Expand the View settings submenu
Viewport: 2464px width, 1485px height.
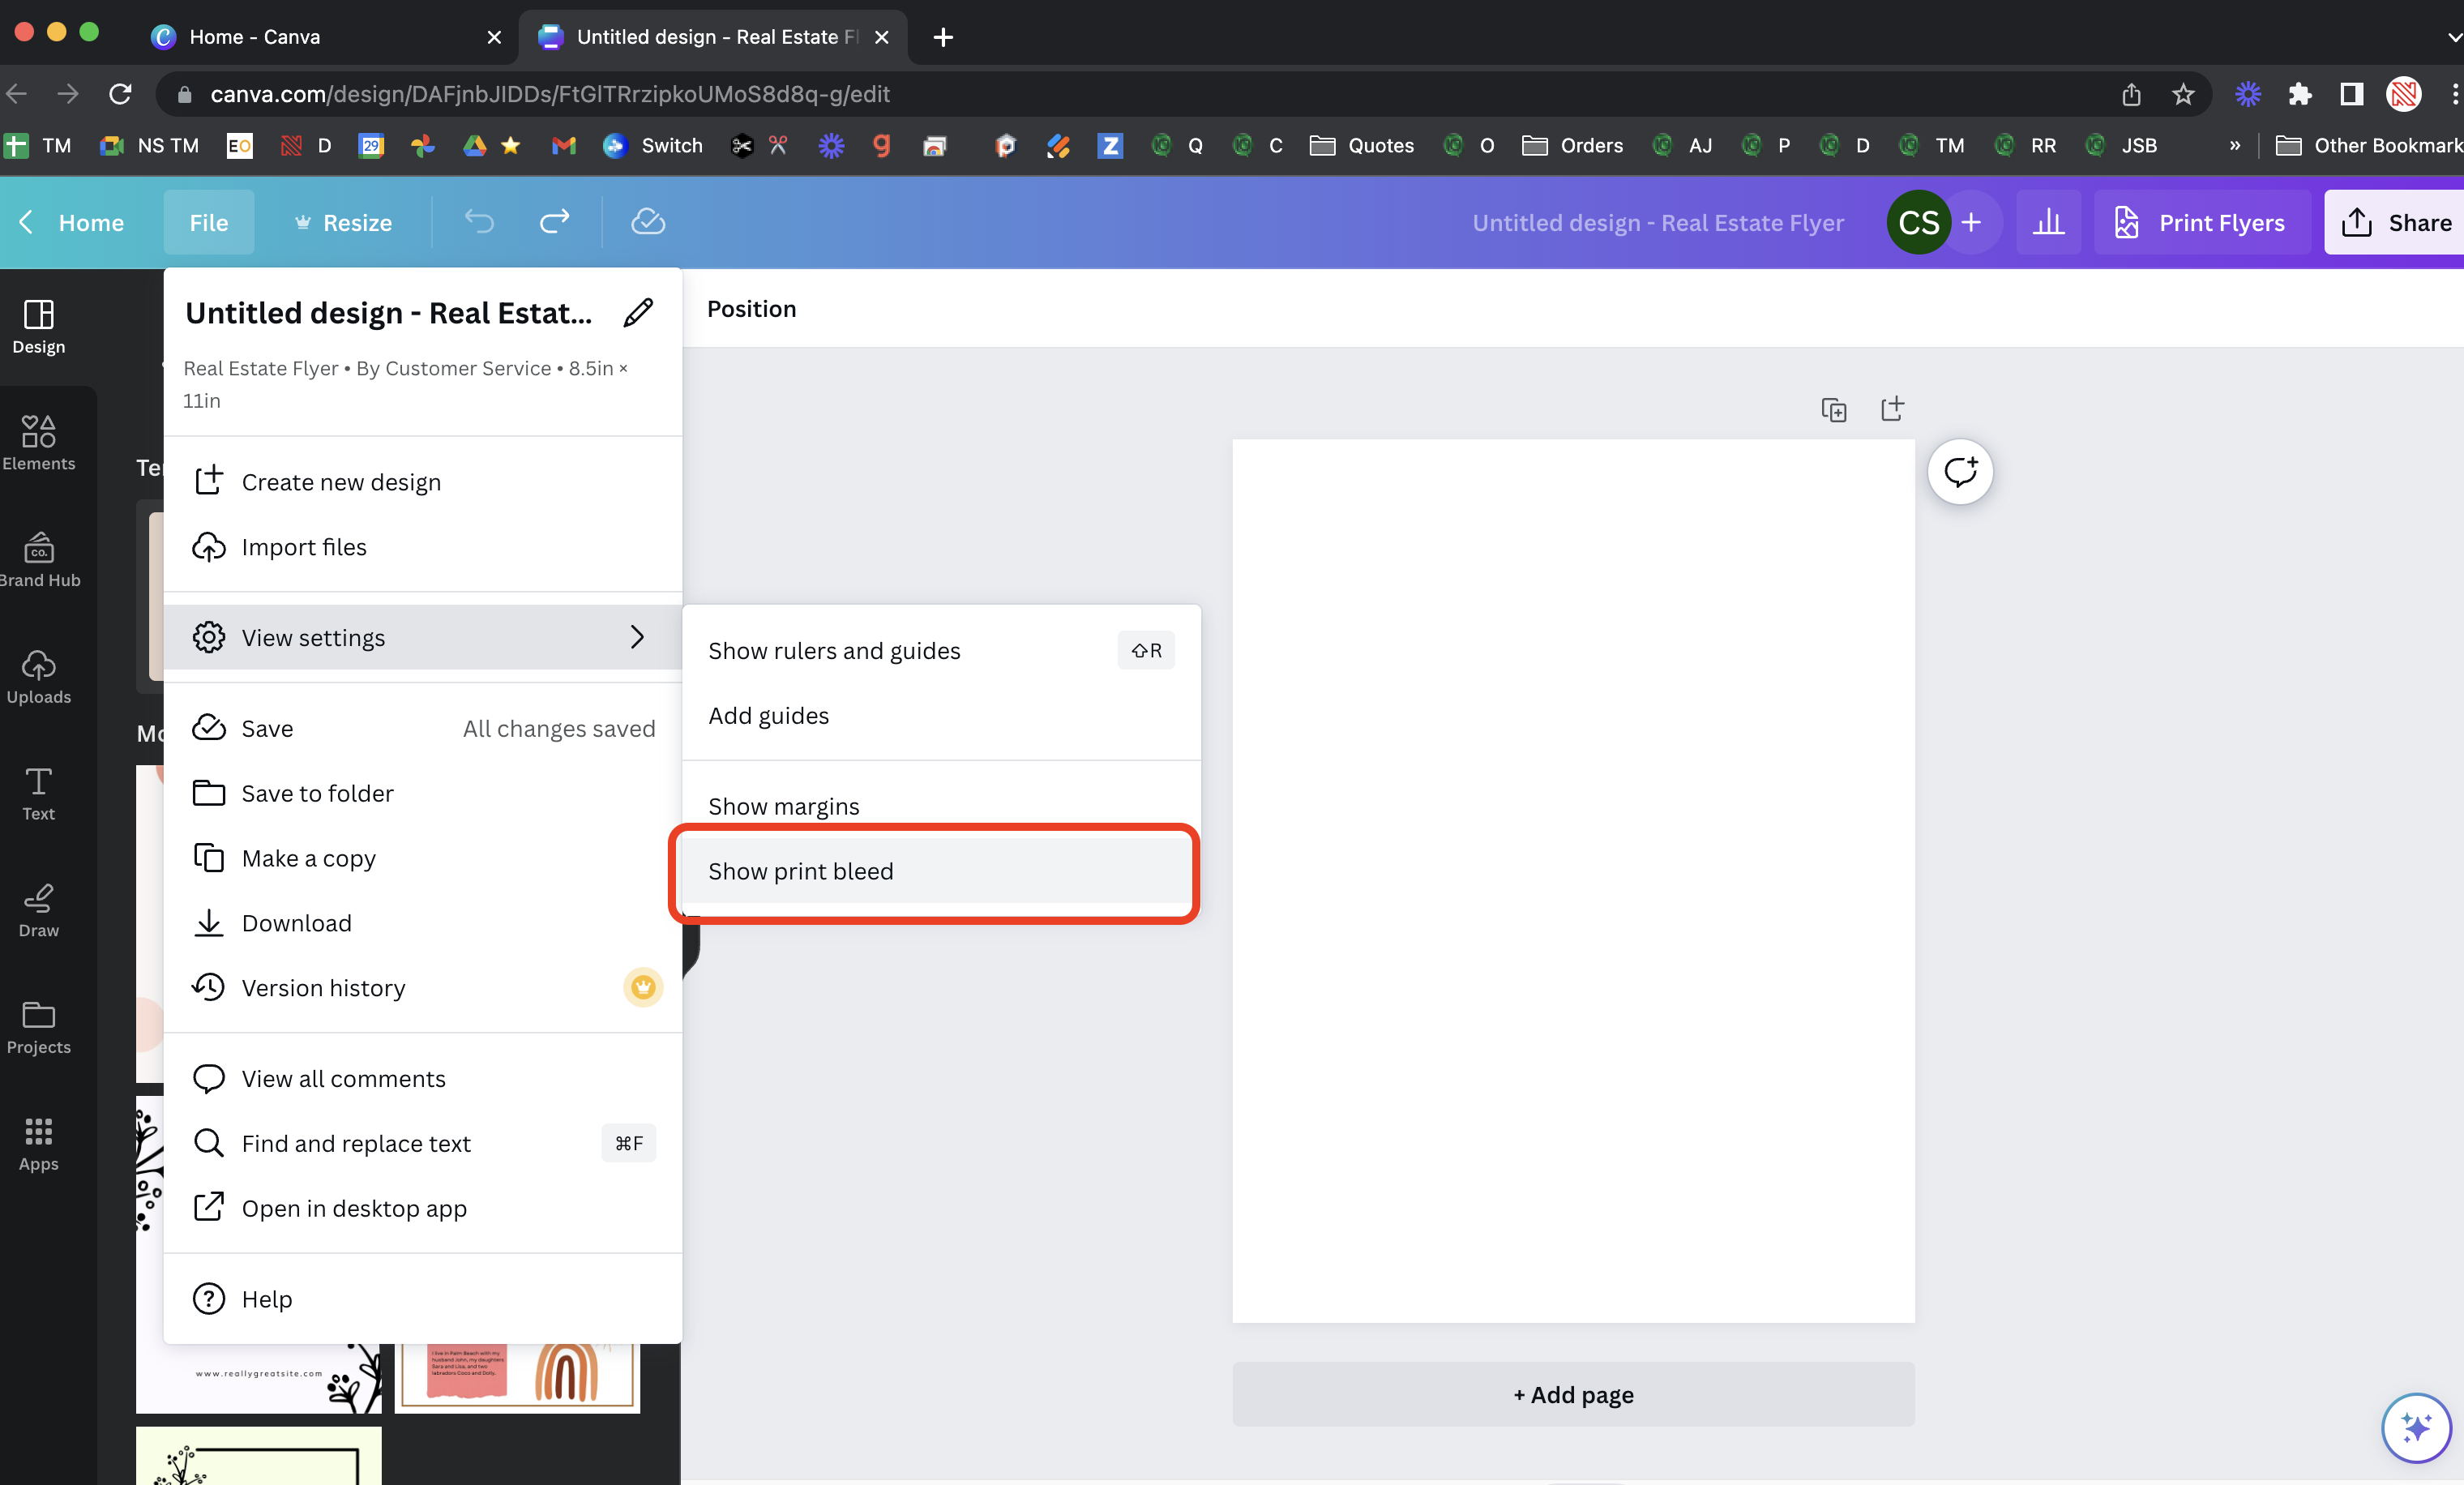click(423, 637)
